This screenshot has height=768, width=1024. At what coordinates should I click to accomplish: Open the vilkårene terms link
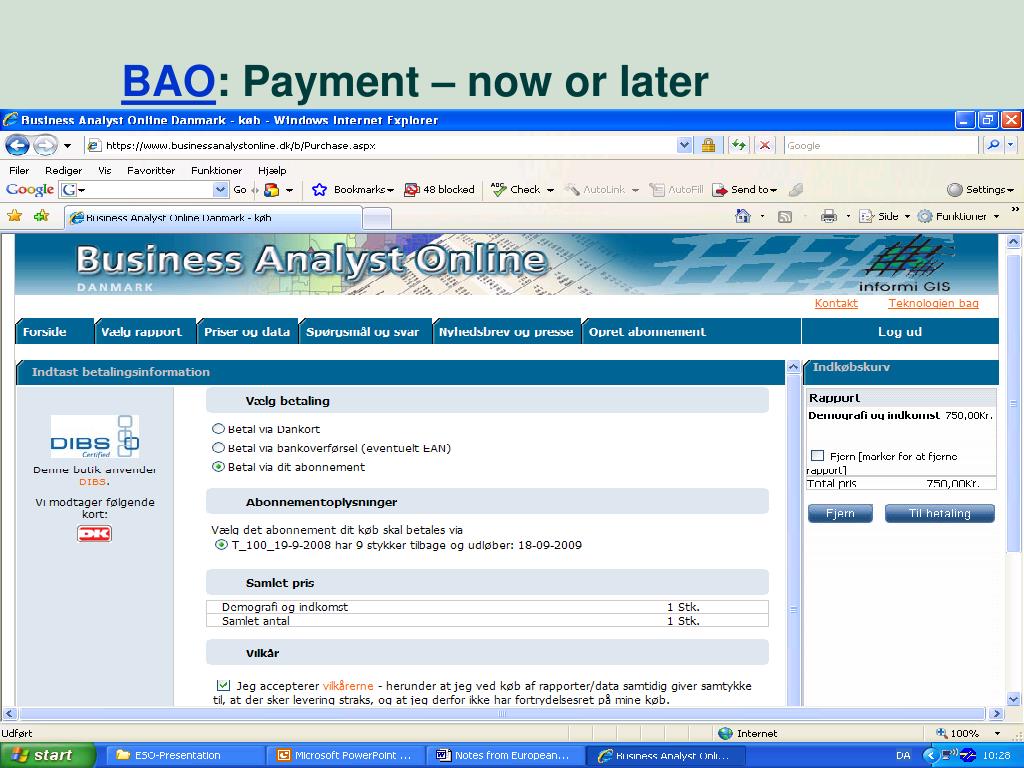tap(348, 686)
